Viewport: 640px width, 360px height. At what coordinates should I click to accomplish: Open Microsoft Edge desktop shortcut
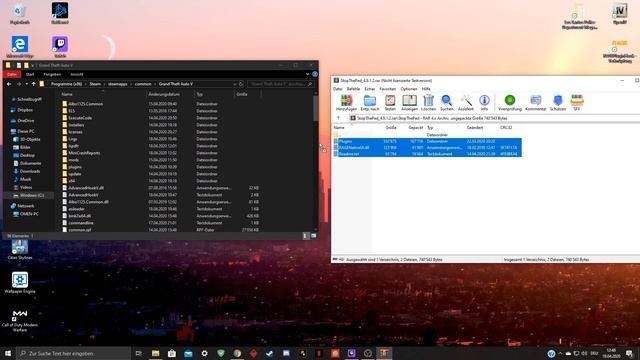20,47
